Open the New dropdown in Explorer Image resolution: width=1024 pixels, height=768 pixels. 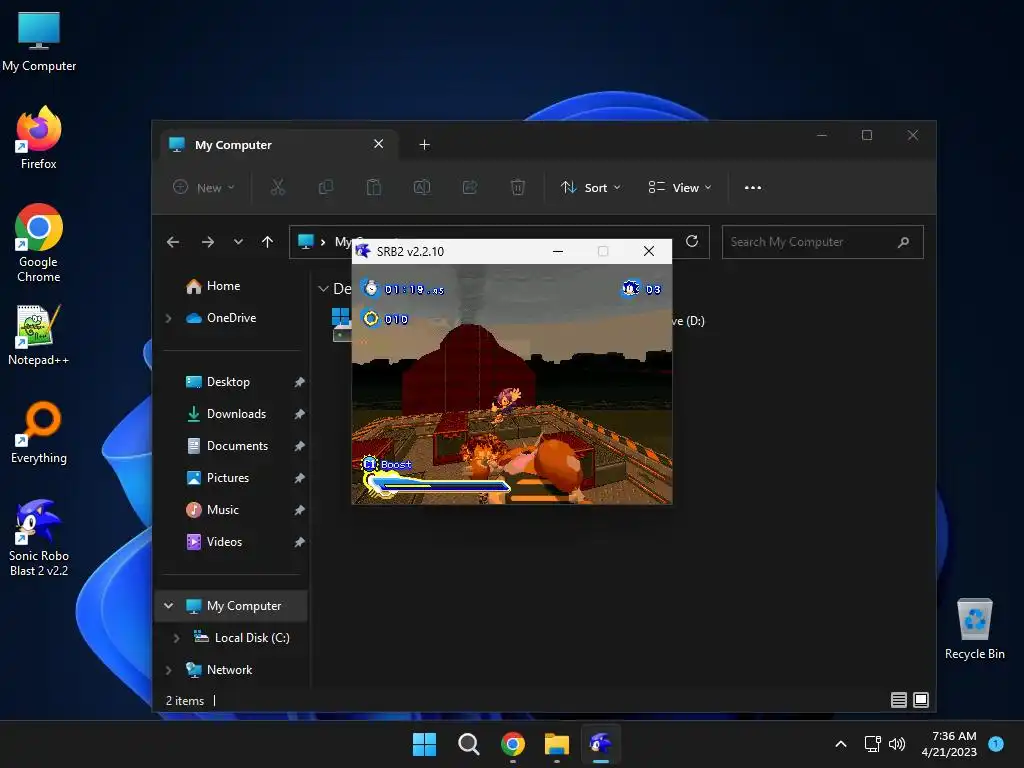pos(203,187)
